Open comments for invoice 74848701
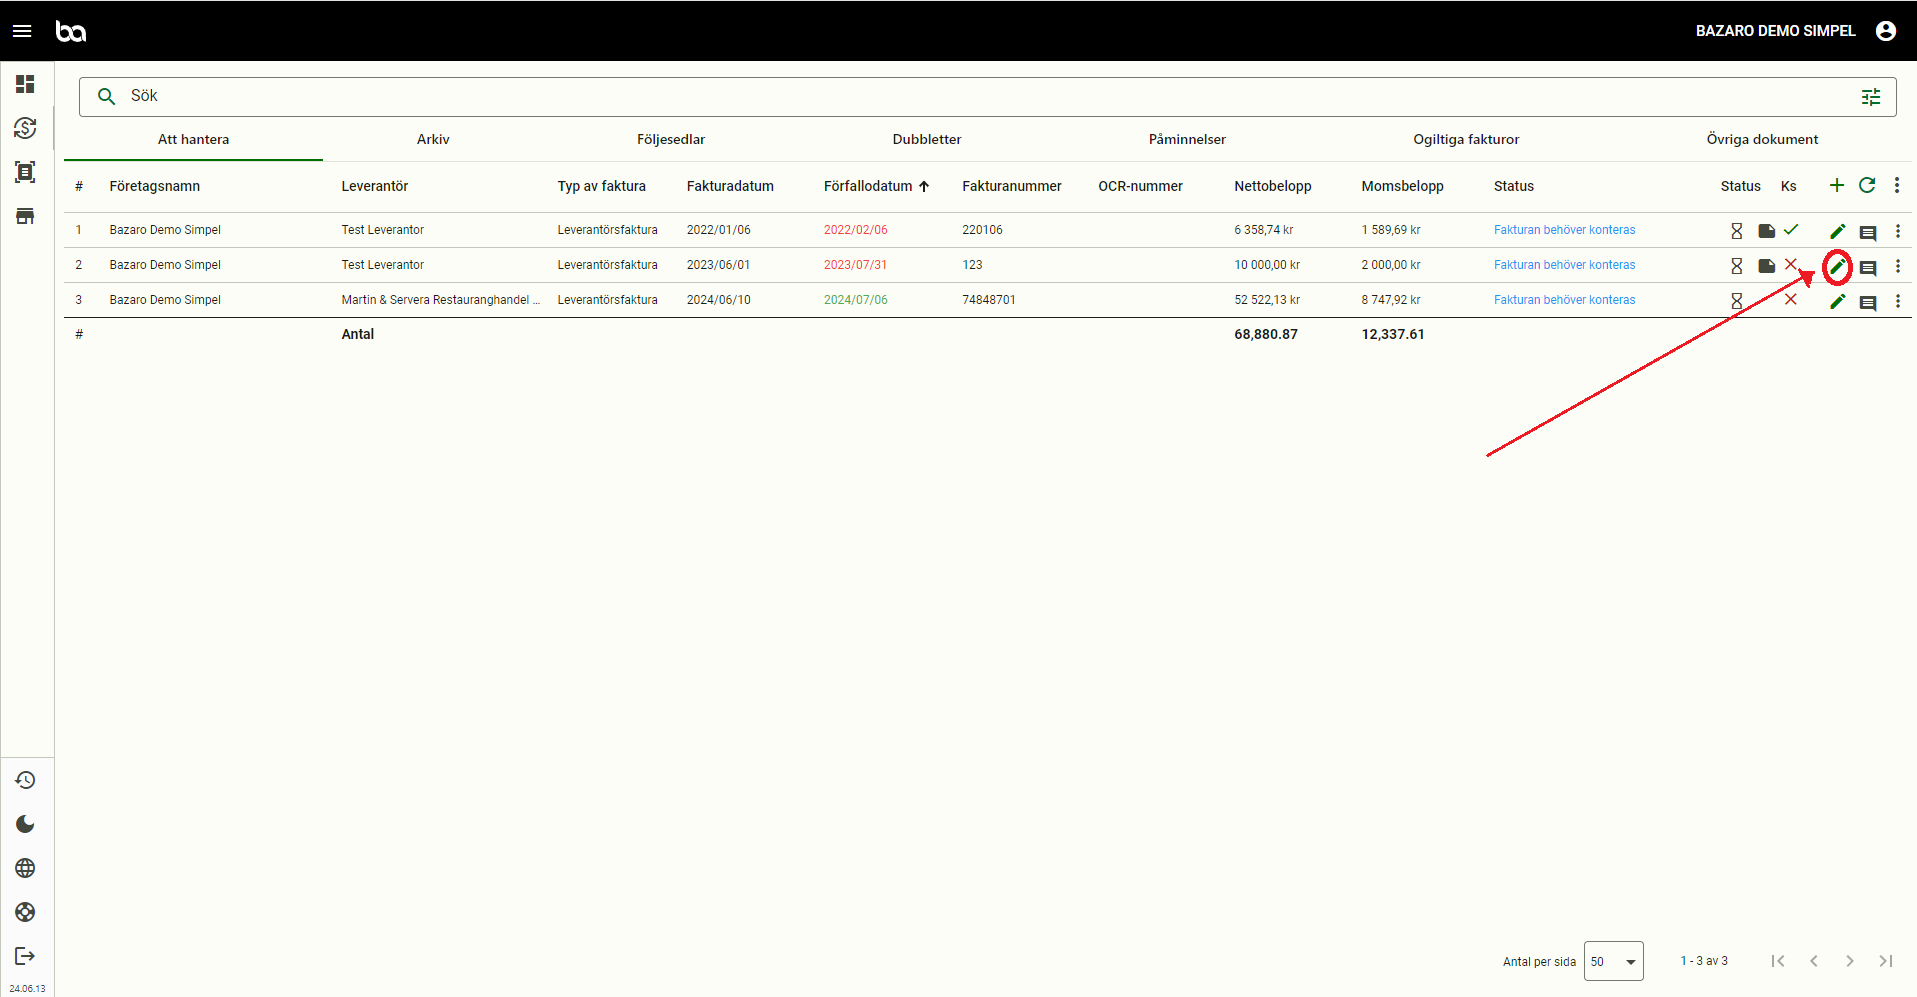The image size is (1917, 997). click(x=1868, y=303)
